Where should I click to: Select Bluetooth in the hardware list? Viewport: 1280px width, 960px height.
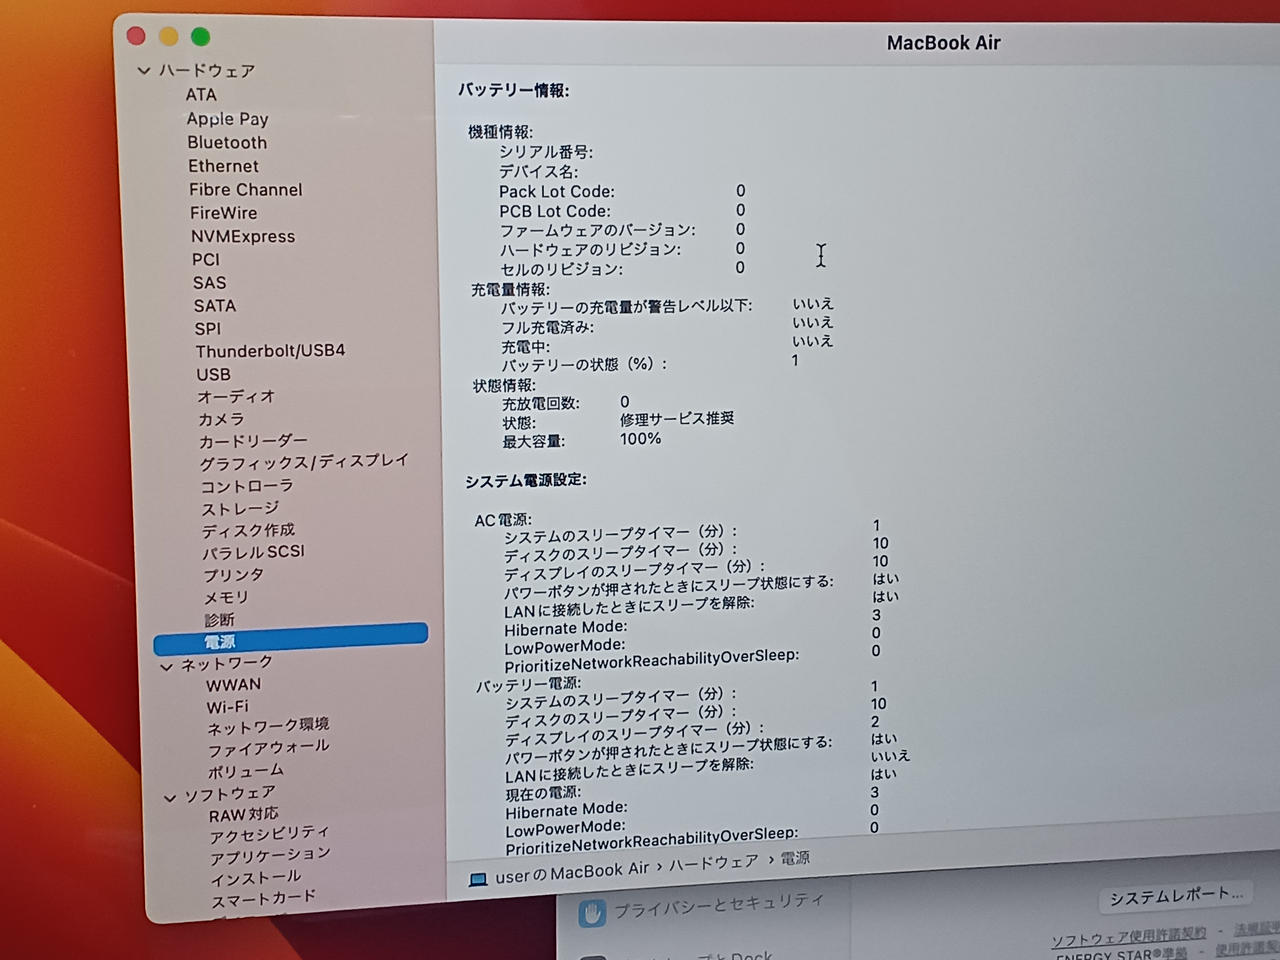tap(227, 143)
